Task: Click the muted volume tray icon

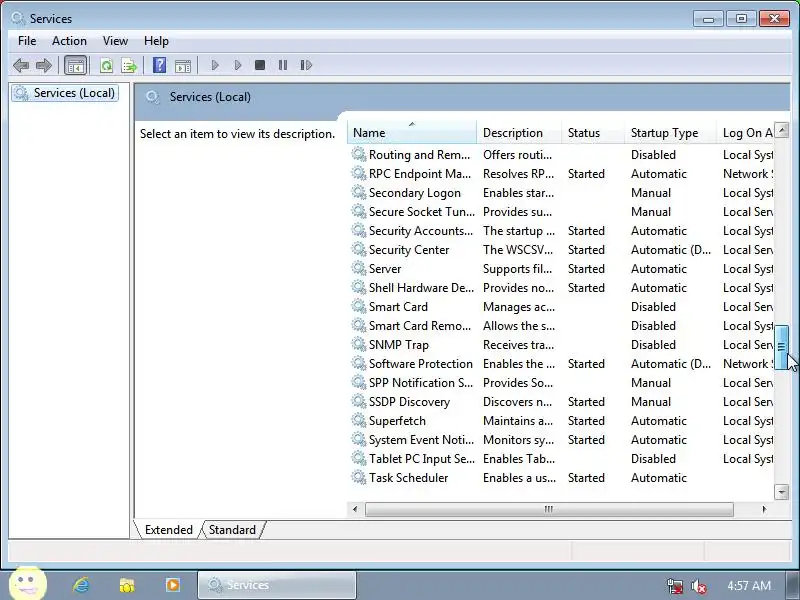Action: (698, 586)
